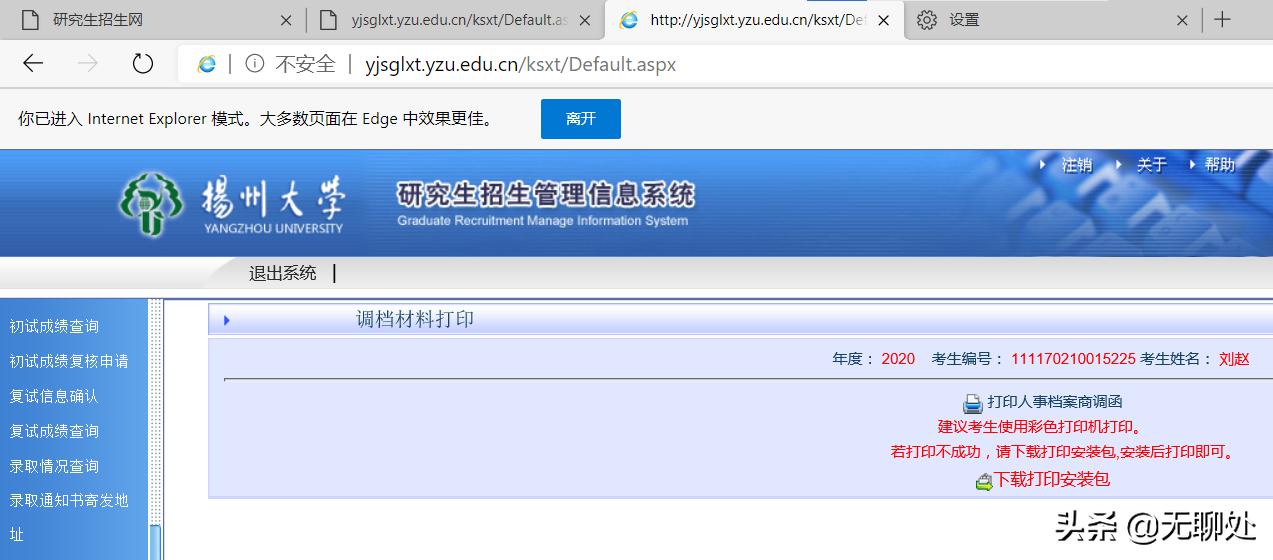
Task: Click the Internet Explorer mode icon in the address bar
Action: 207,64
